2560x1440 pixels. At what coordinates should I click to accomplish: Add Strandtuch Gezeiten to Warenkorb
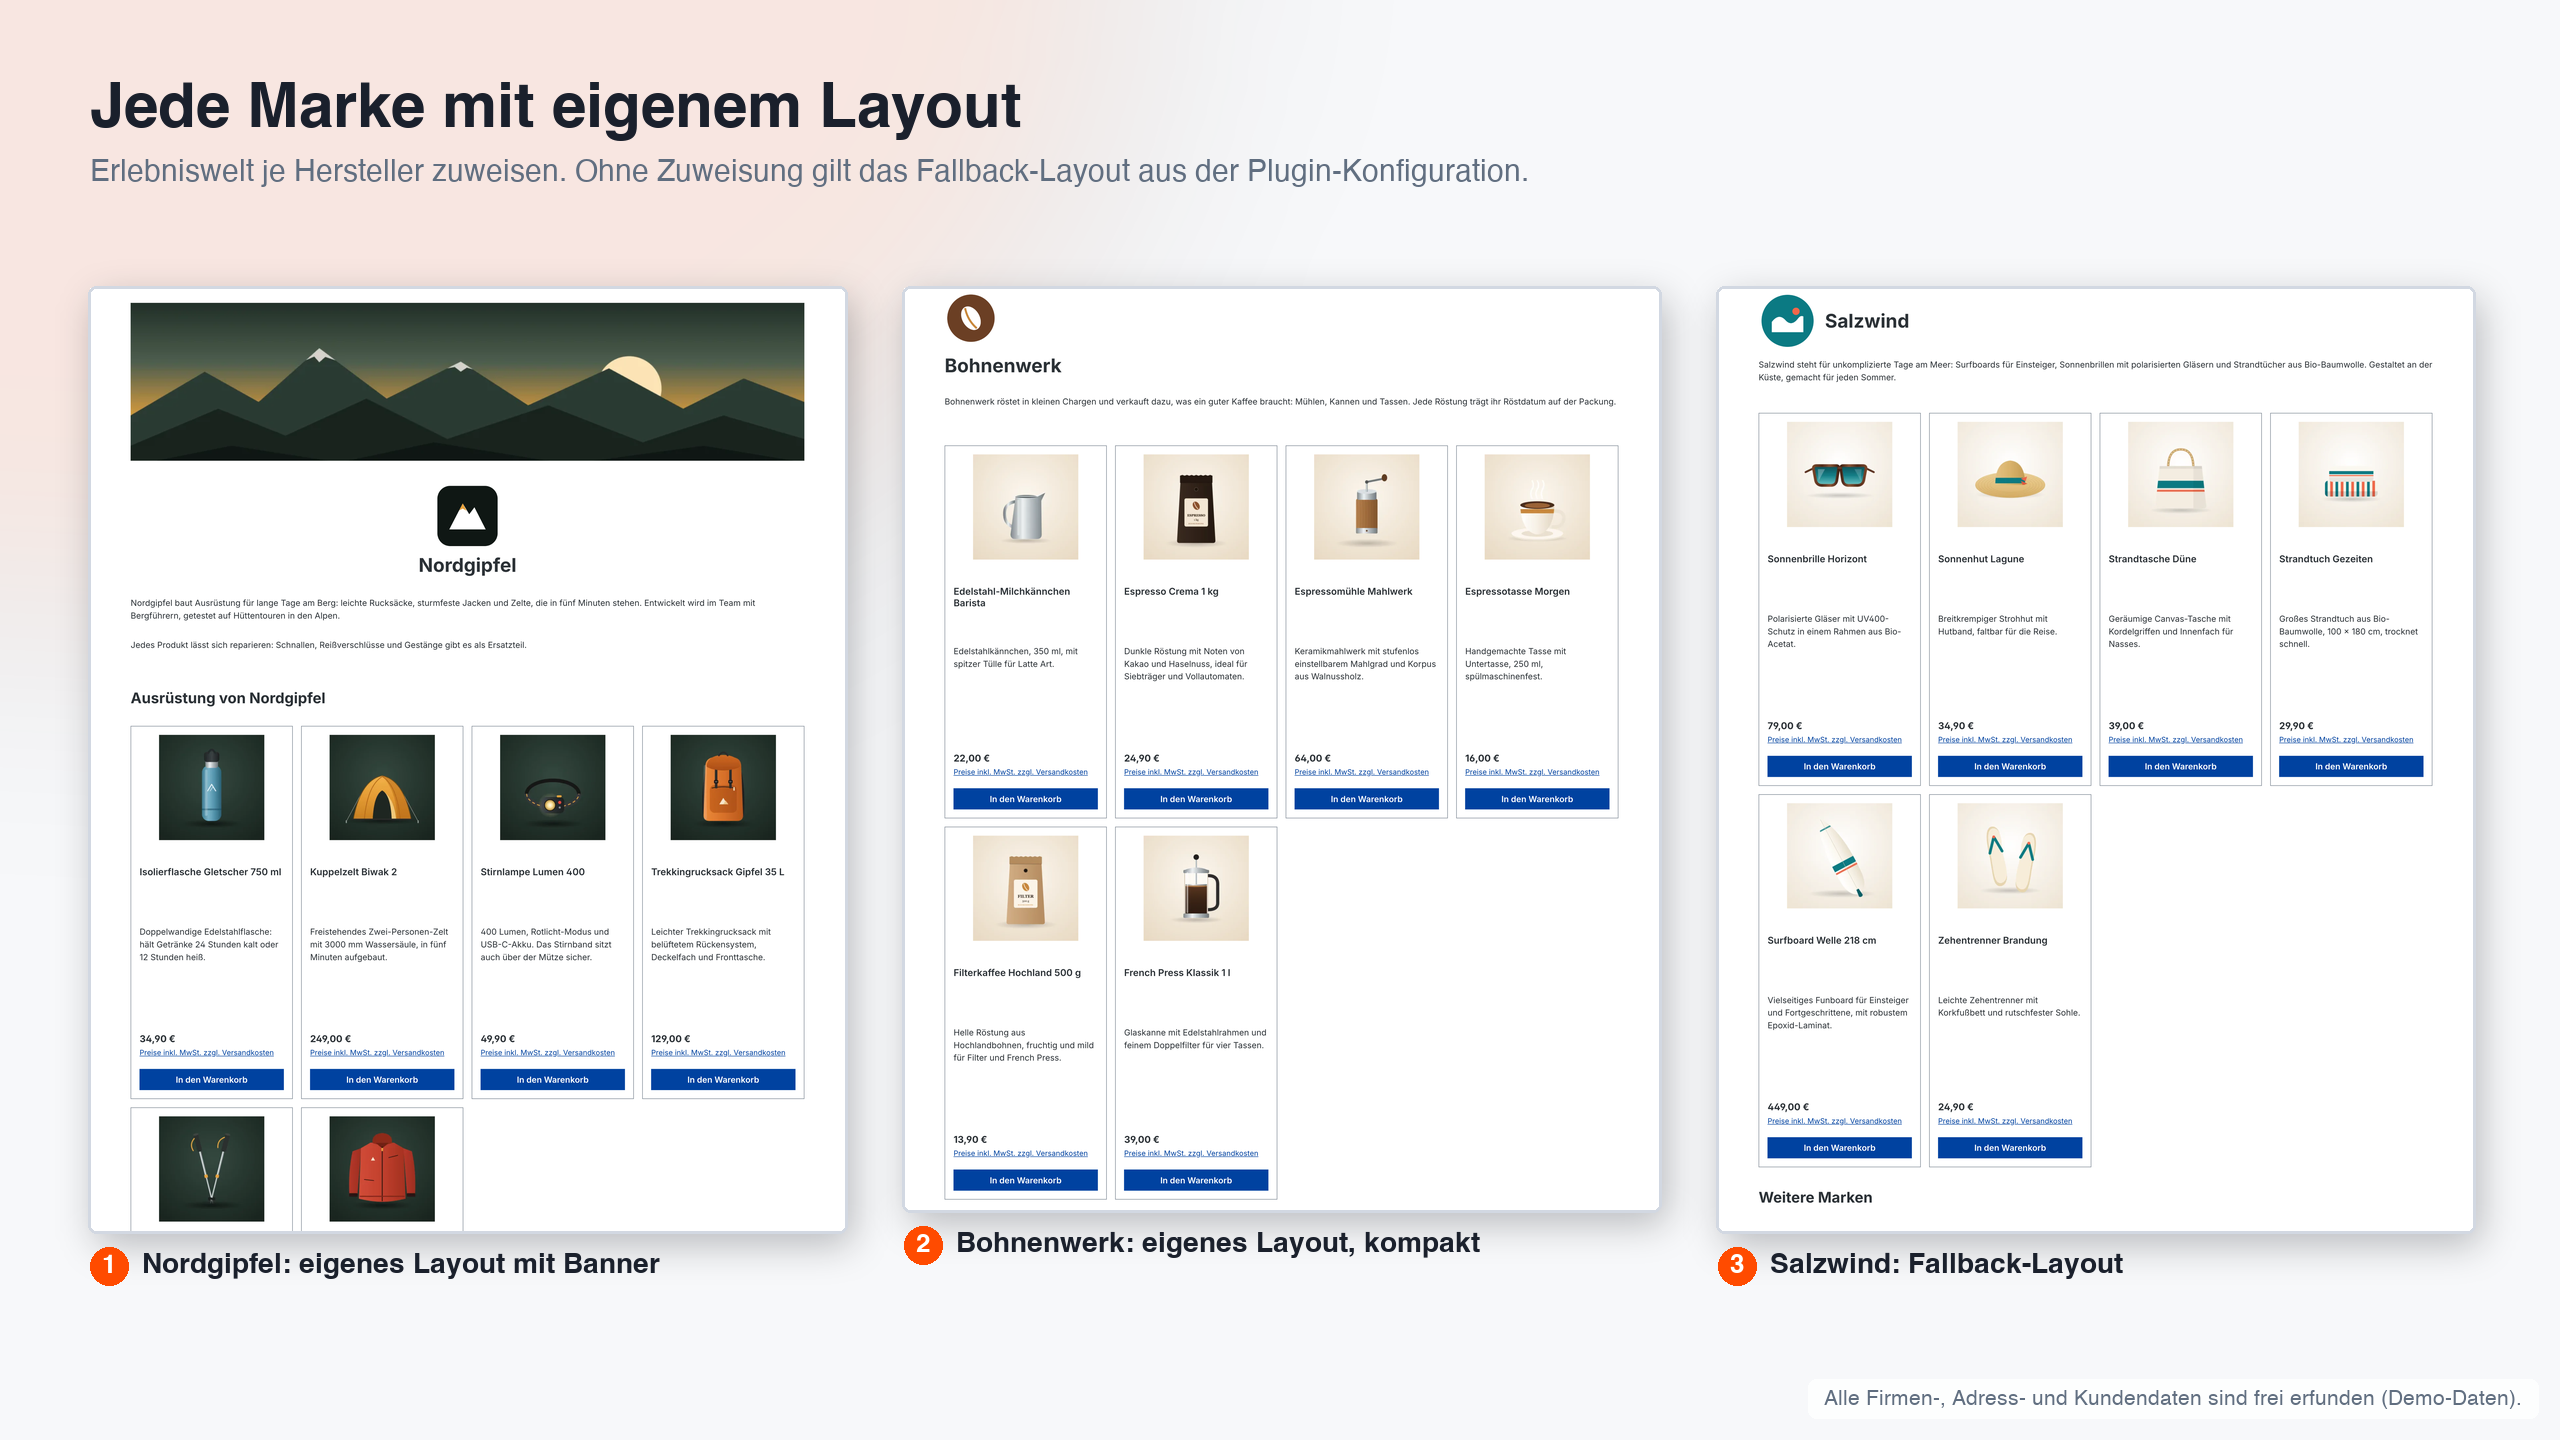(2350, 767)
